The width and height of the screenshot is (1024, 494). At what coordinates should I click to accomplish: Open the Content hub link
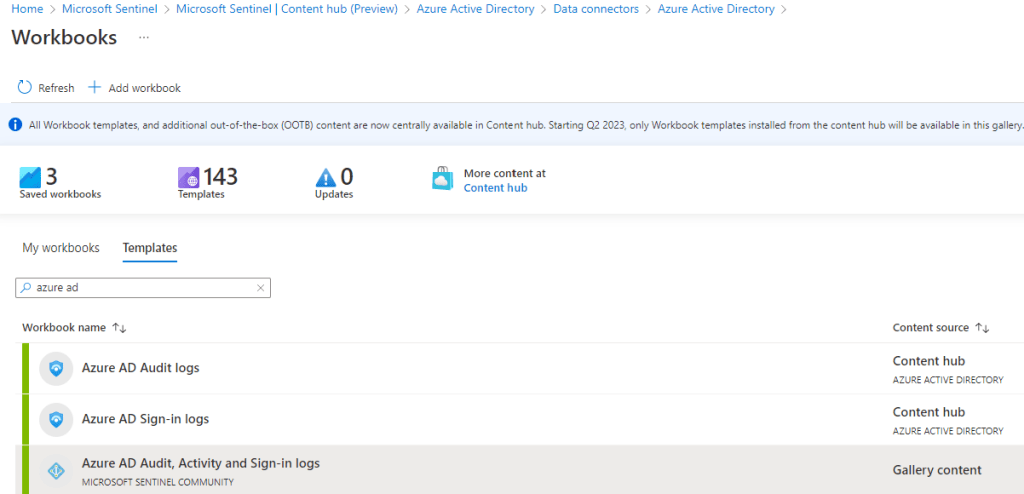pos(495,188)
